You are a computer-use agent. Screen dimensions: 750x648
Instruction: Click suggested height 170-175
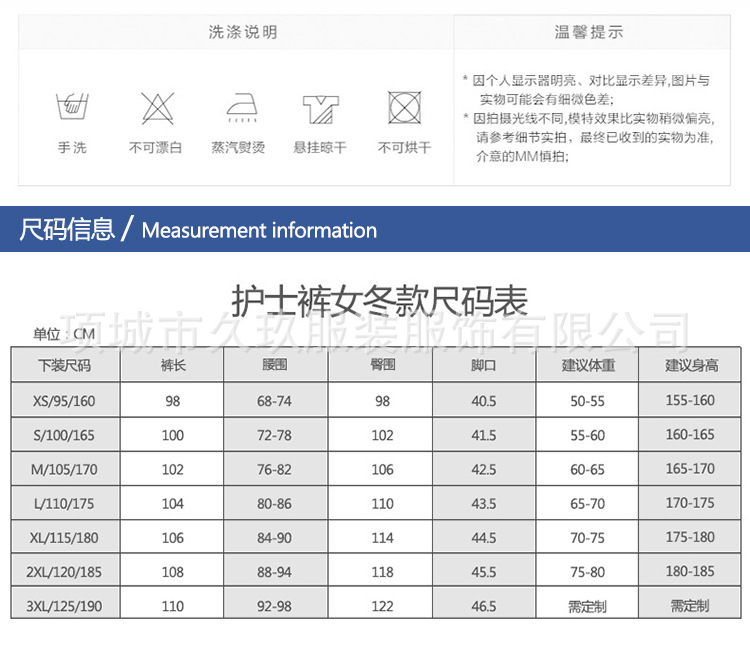pos(690,503)
